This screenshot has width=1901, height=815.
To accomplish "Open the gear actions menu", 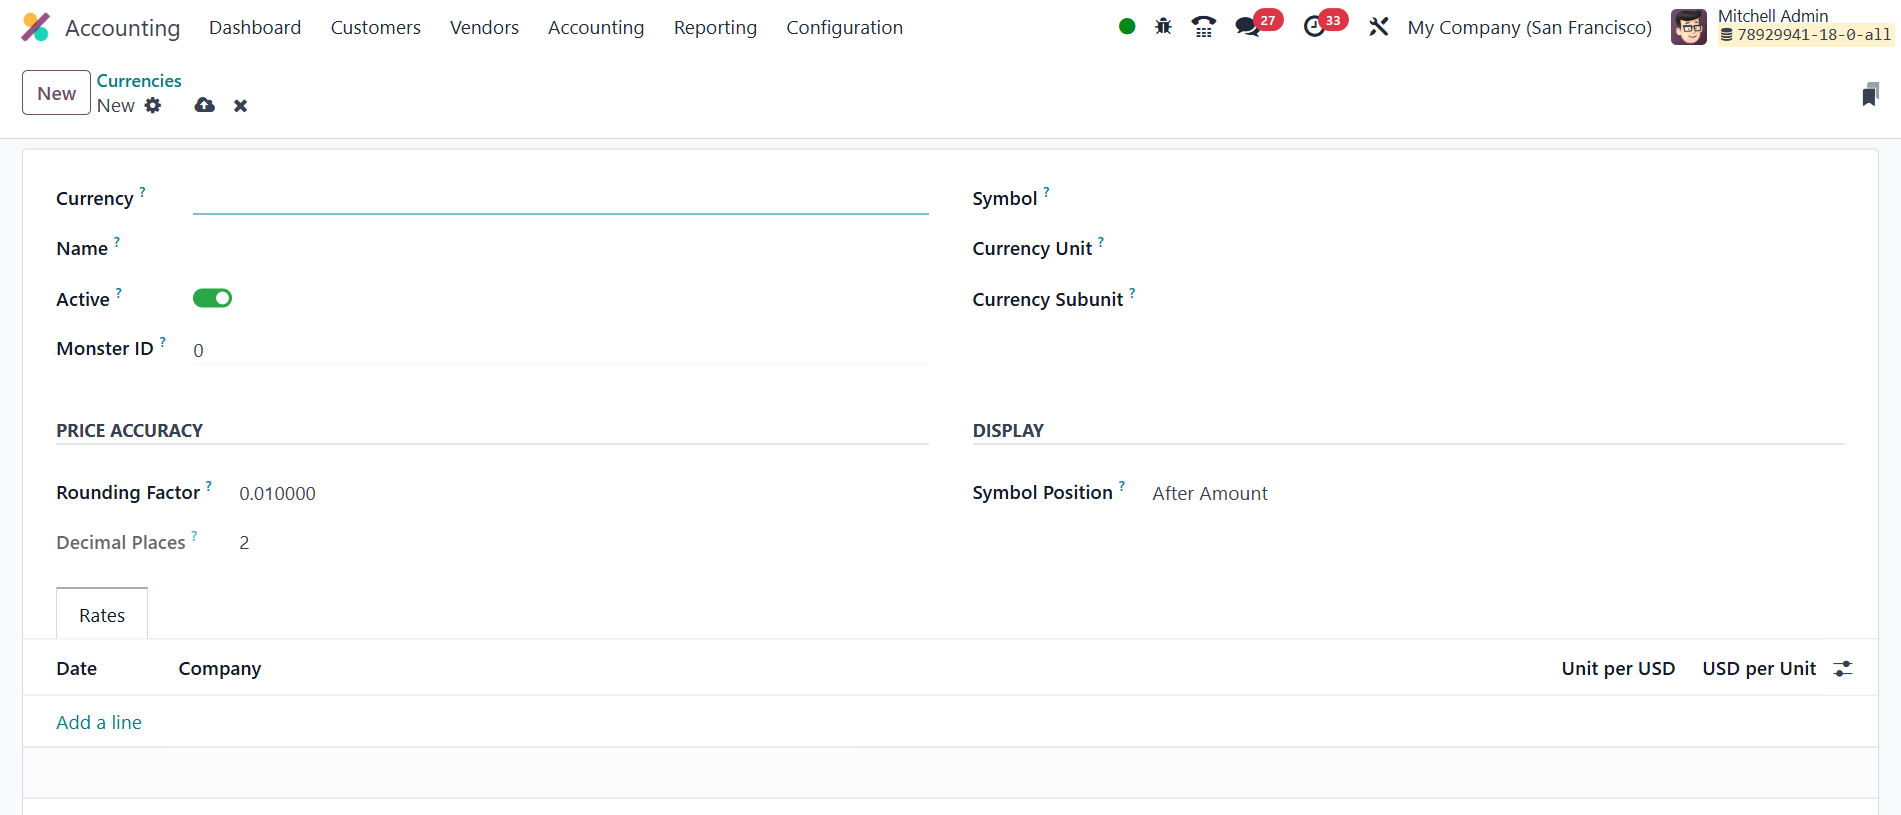I will point(153,105).
